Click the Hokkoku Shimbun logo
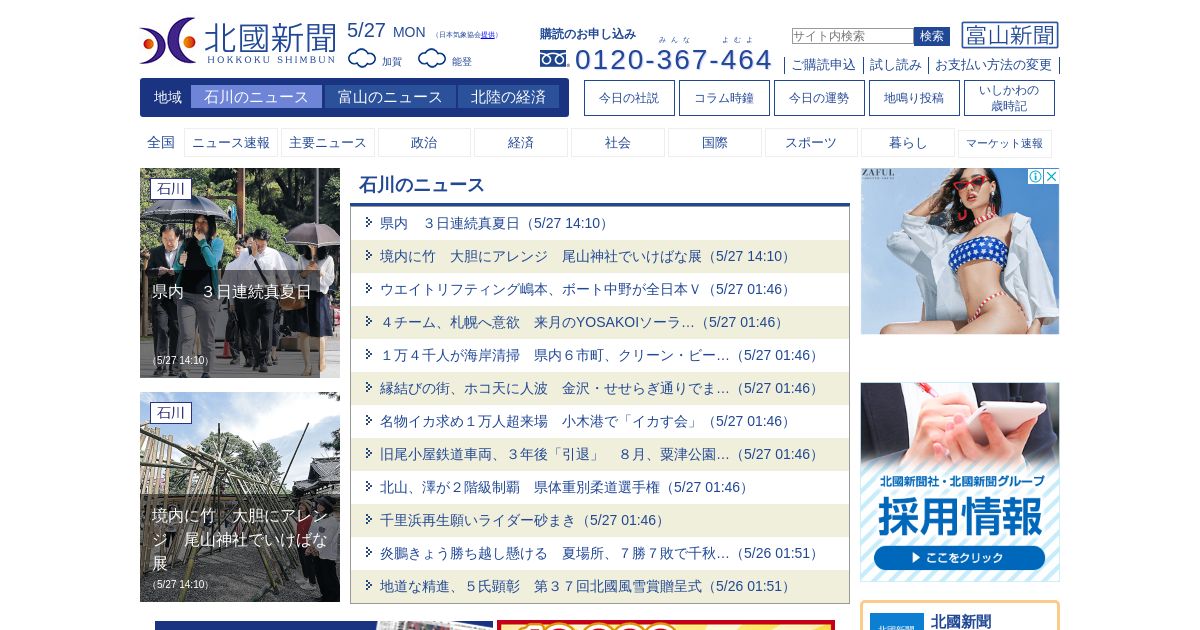Screen dimensions: 1200x630 coord(238,41)
